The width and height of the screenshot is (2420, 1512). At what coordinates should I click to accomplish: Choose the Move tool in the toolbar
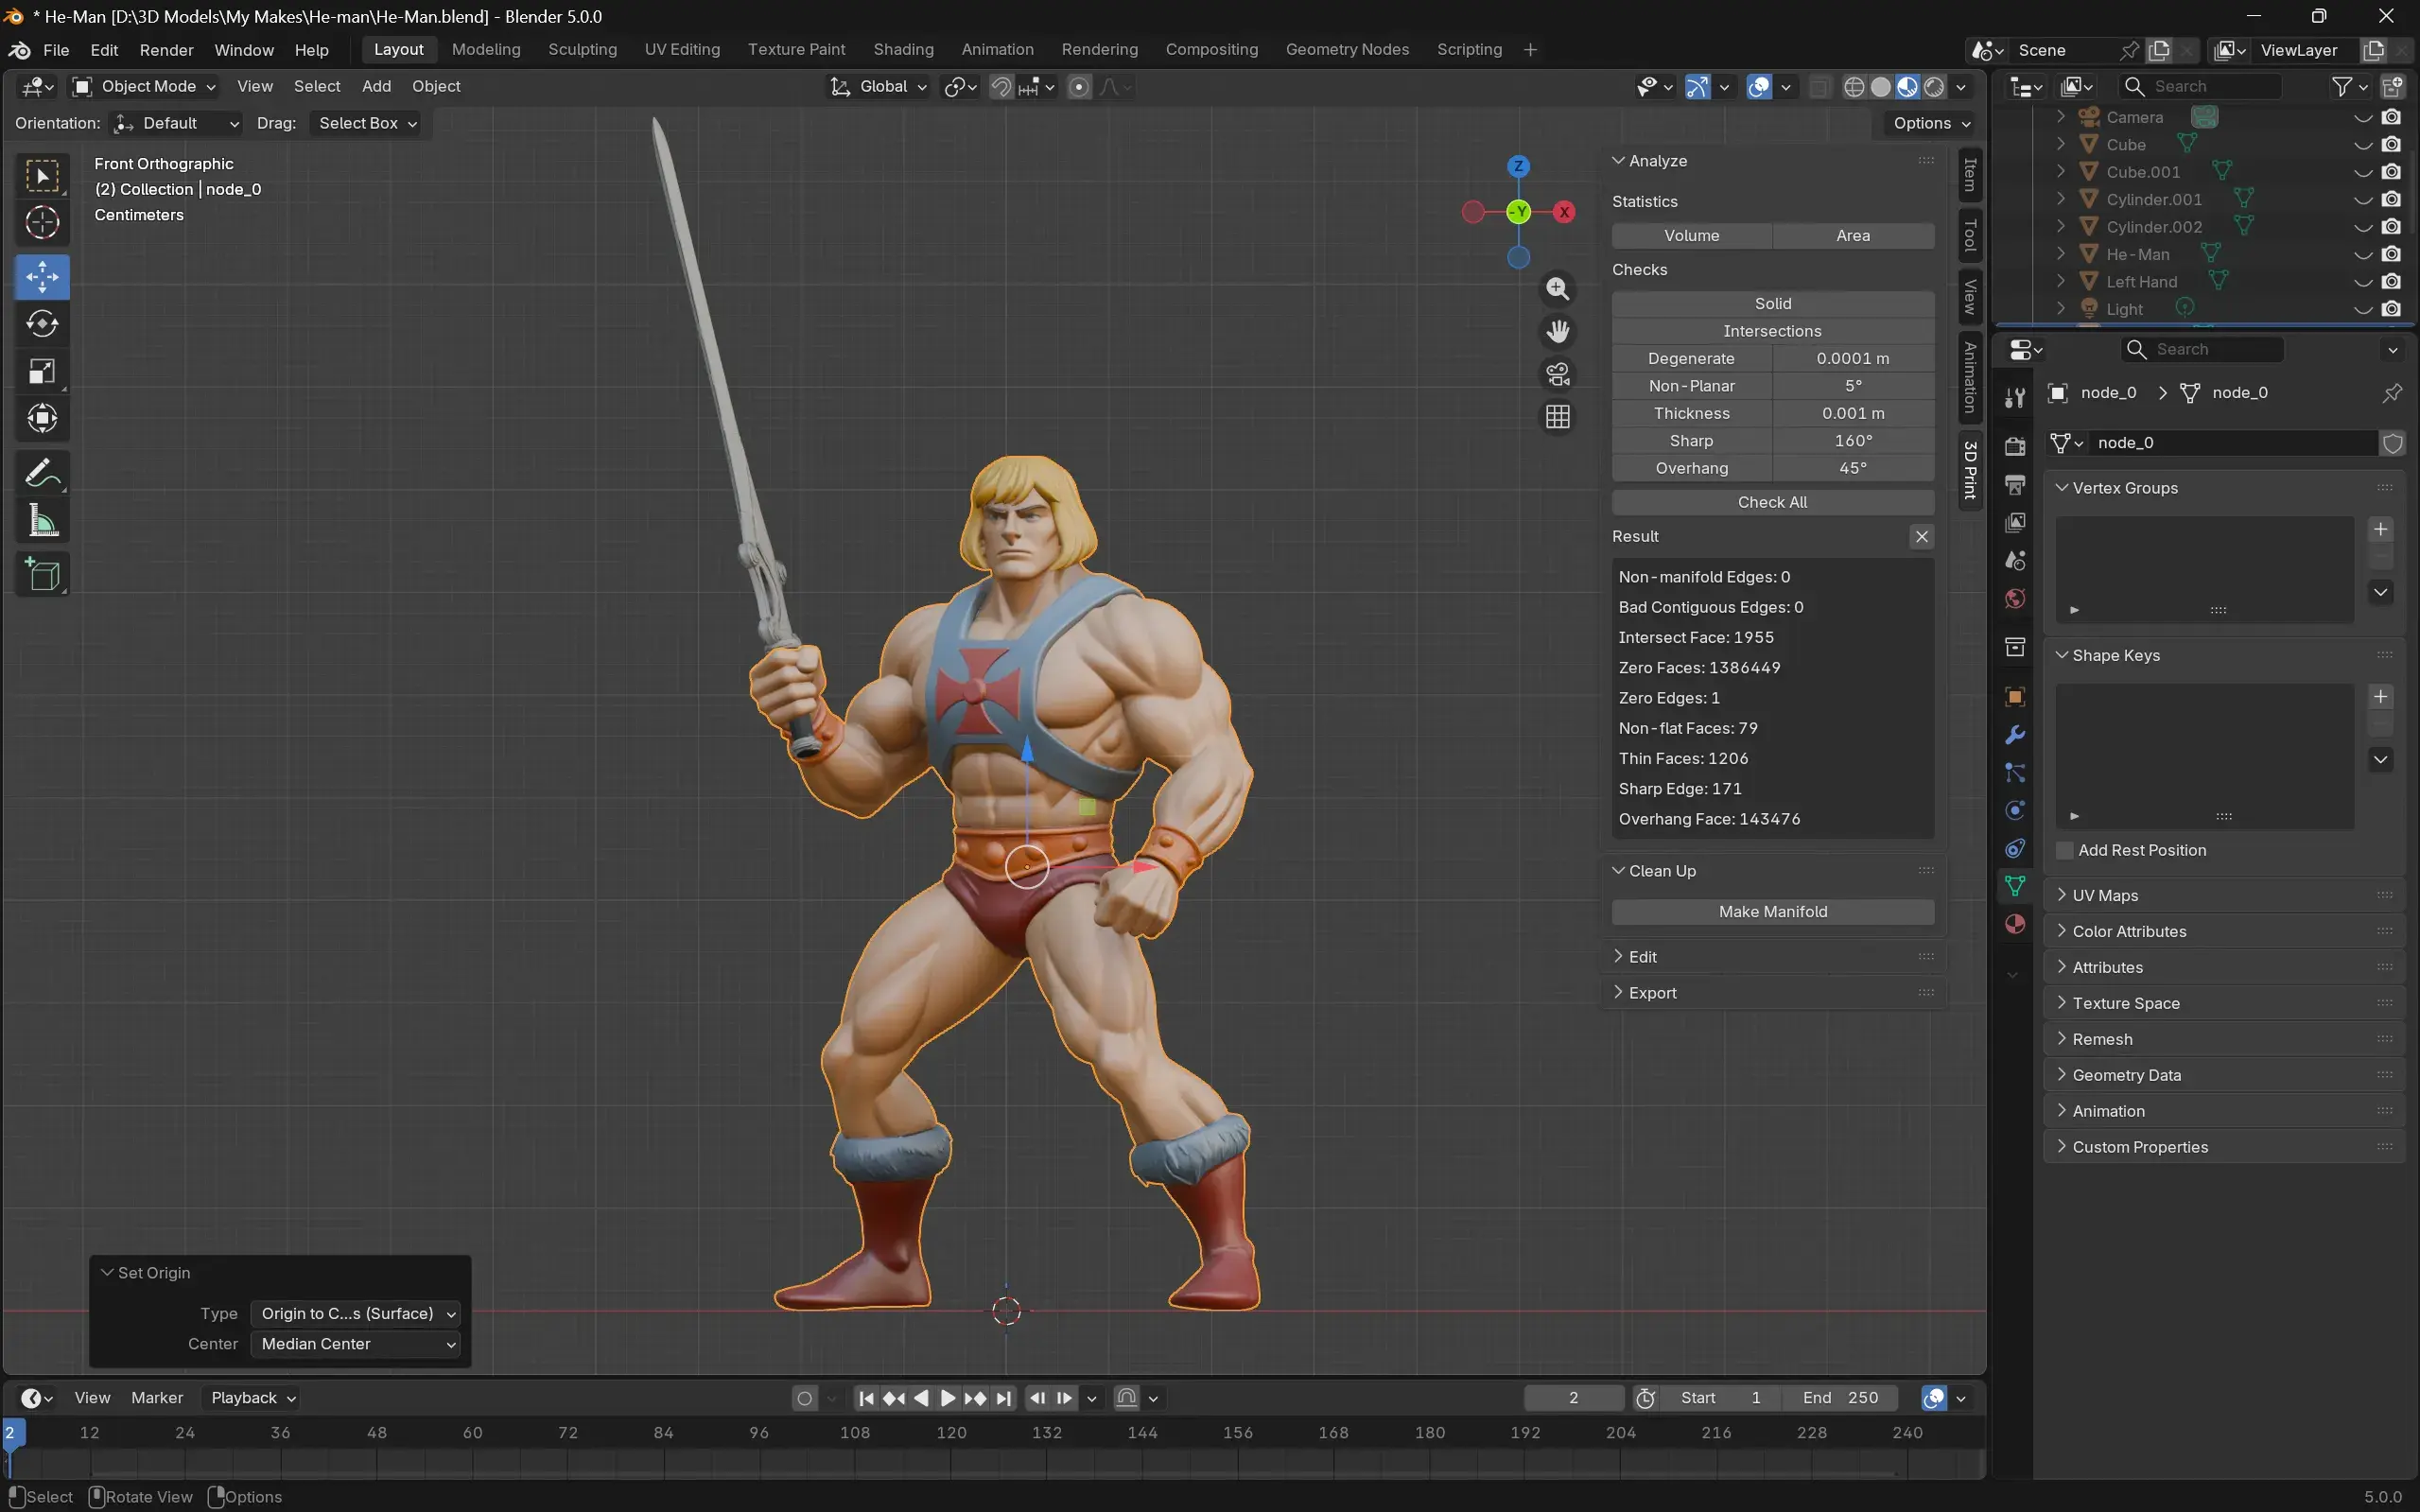(x=42, y=277)
